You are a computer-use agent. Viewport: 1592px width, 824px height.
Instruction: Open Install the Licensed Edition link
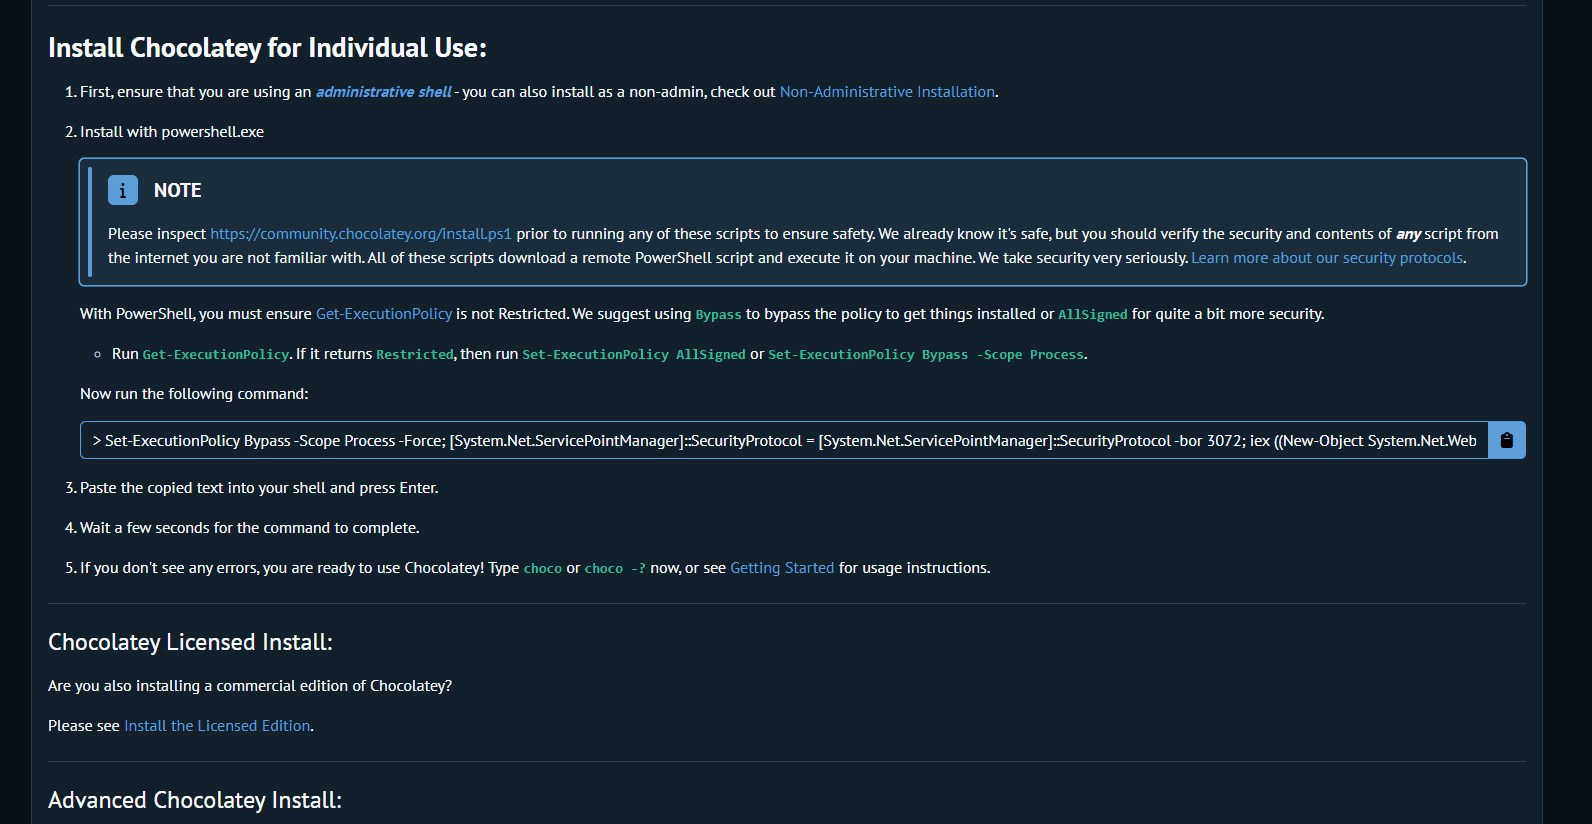(x=217, y=726)
